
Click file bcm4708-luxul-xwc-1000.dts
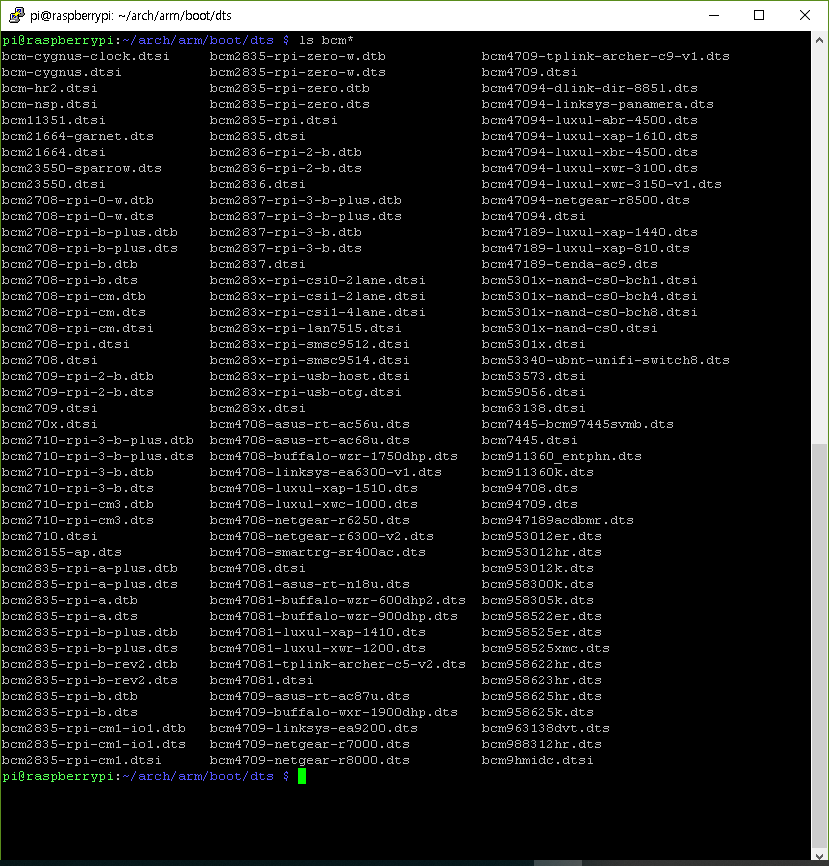click(314, 505)
